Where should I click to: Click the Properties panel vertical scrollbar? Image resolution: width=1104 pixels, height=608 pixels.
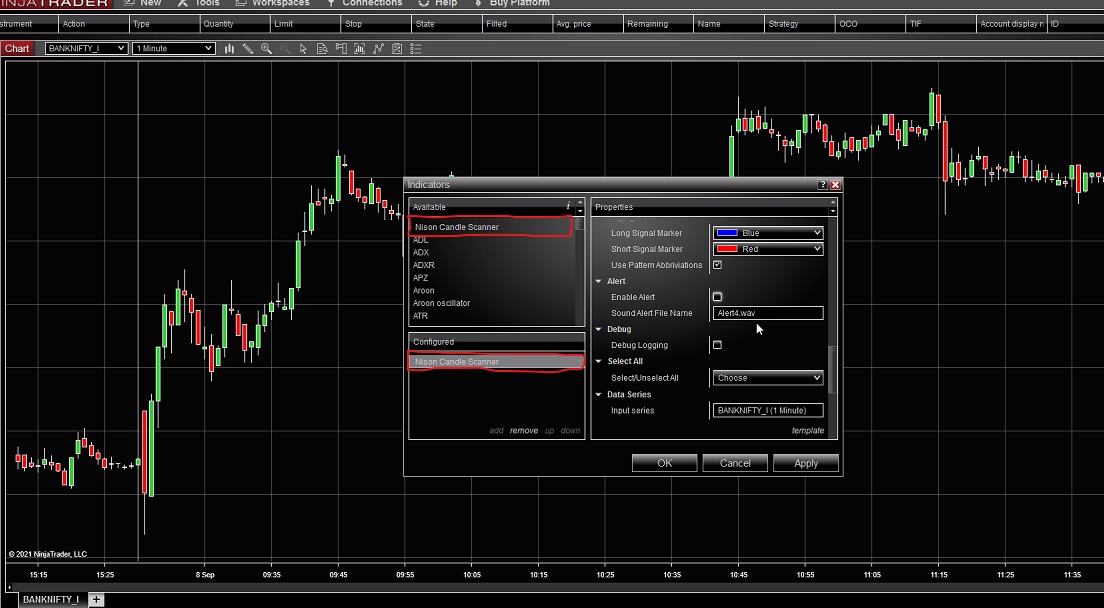click(834, 369)
